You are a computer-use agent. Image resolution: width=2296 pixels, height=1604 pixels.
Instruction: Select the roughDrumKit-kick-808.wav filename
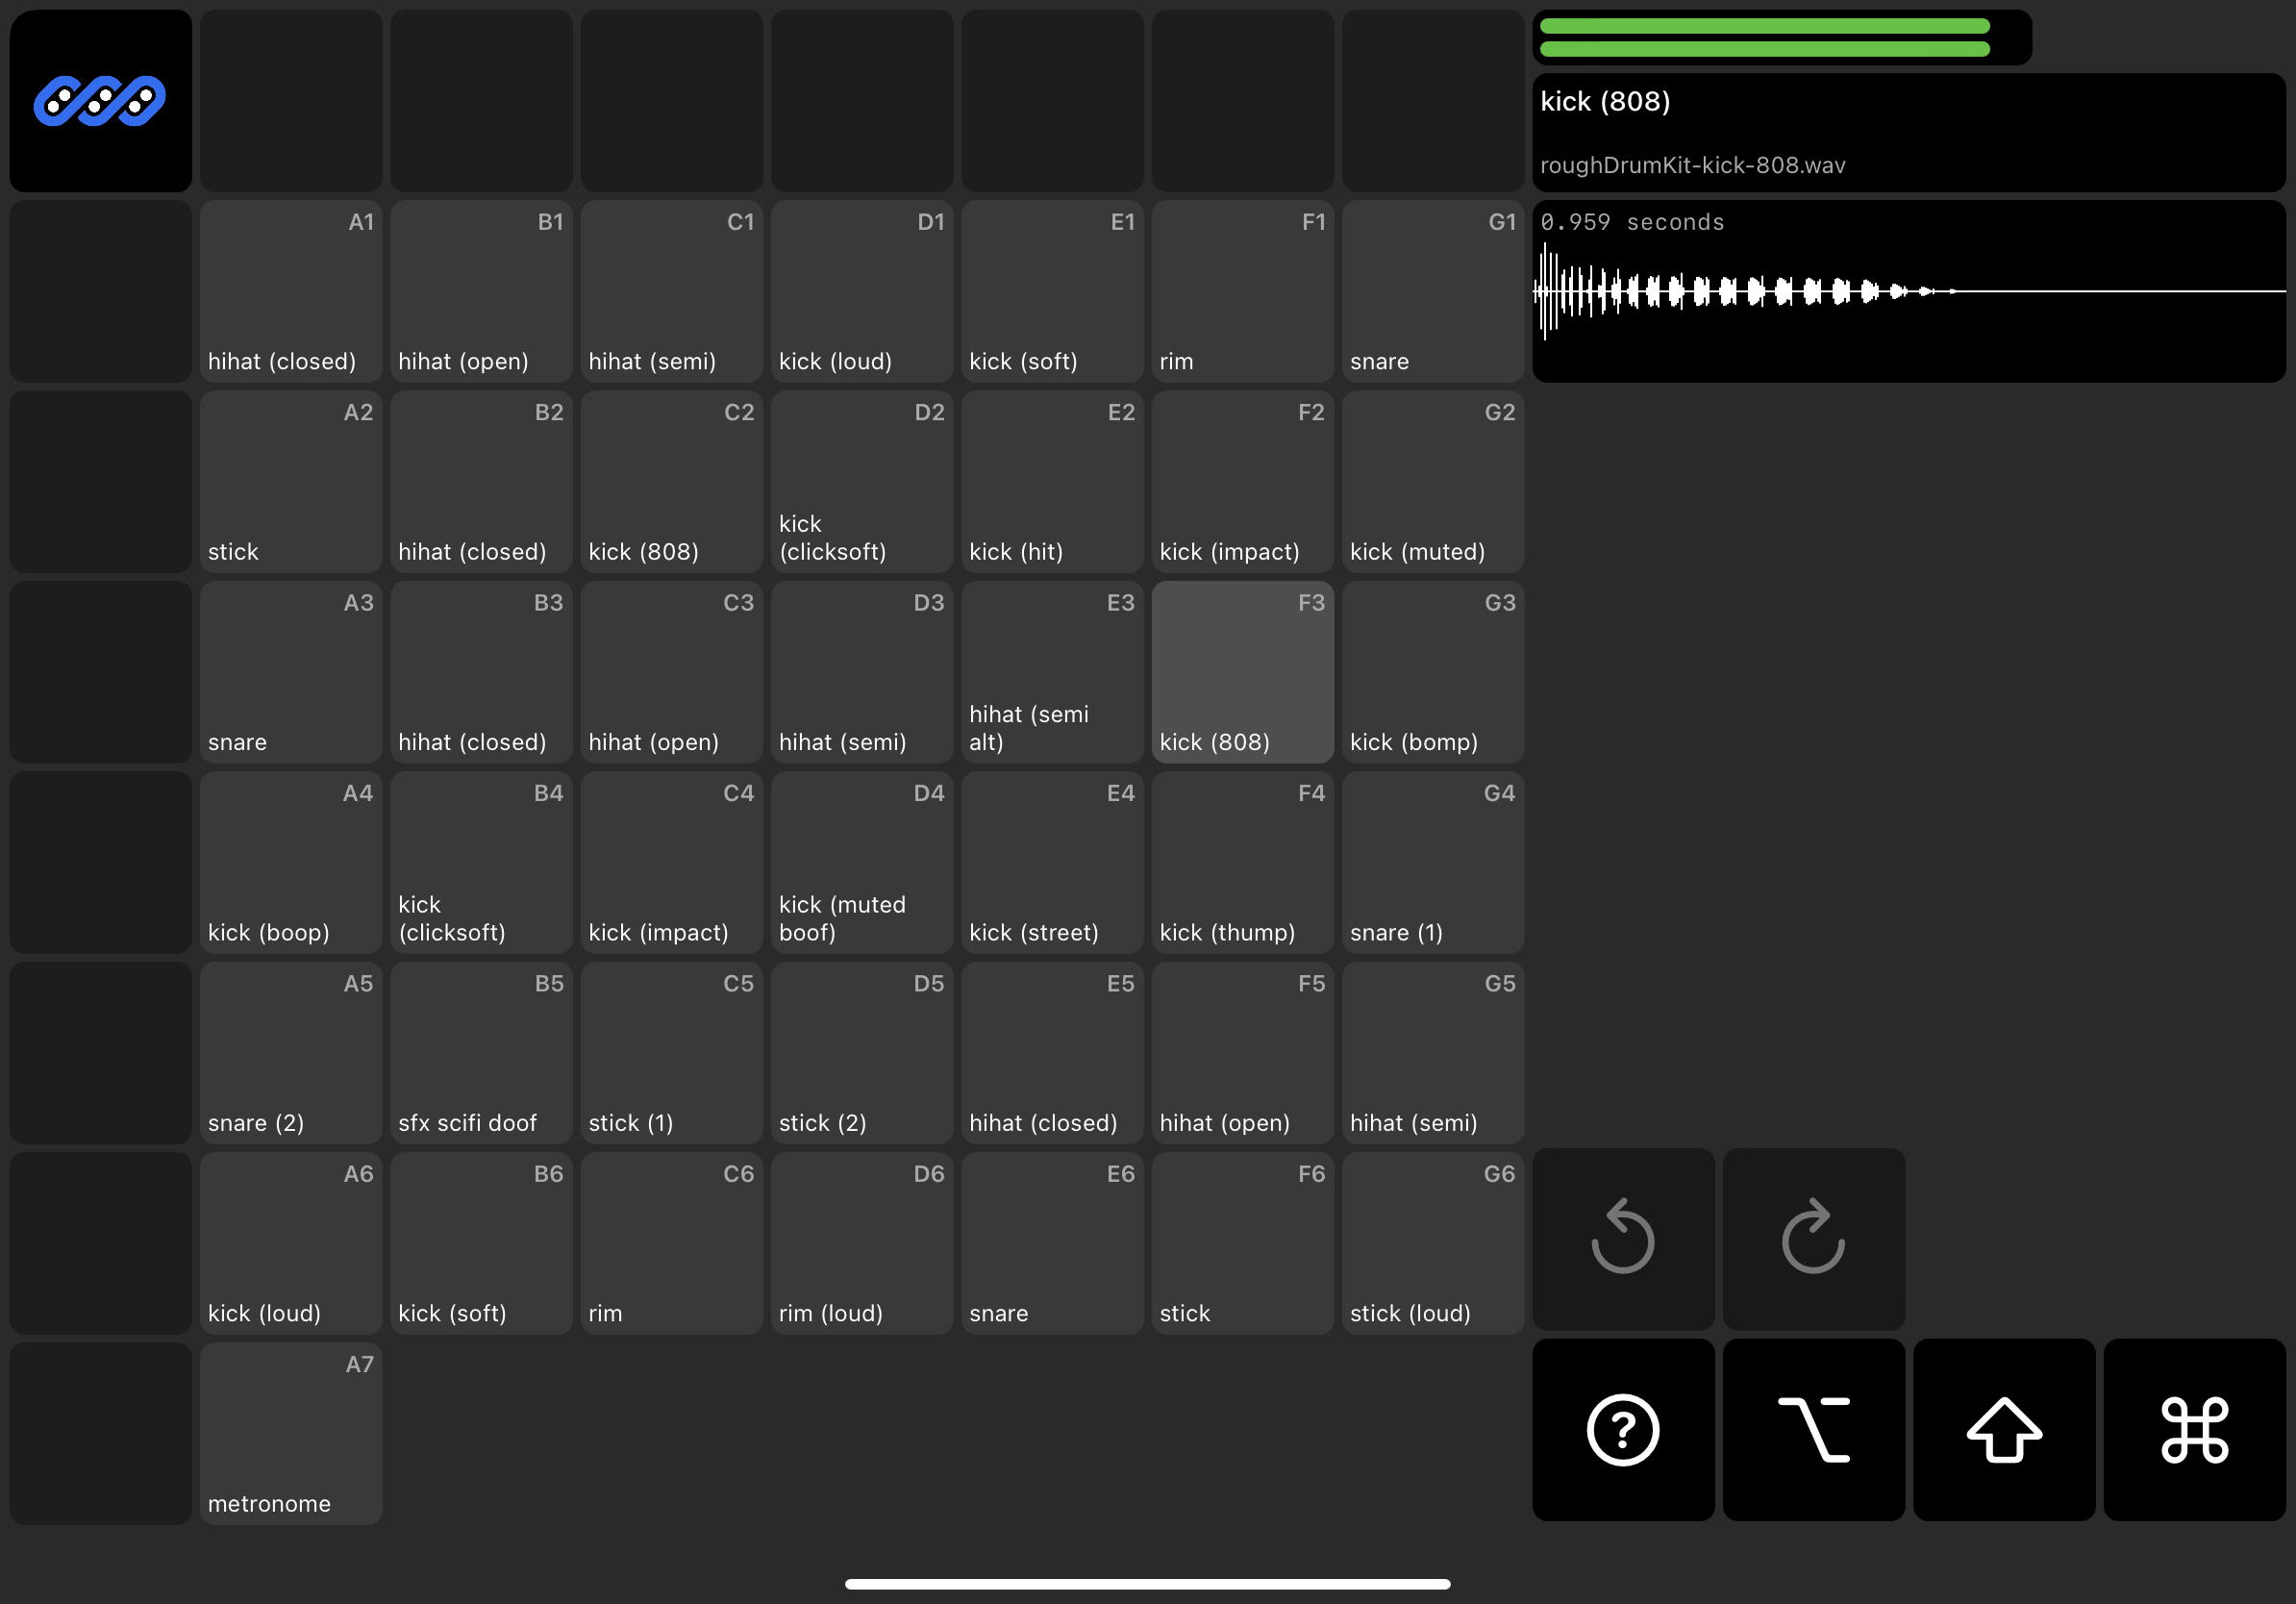(x=1692, y=165)
